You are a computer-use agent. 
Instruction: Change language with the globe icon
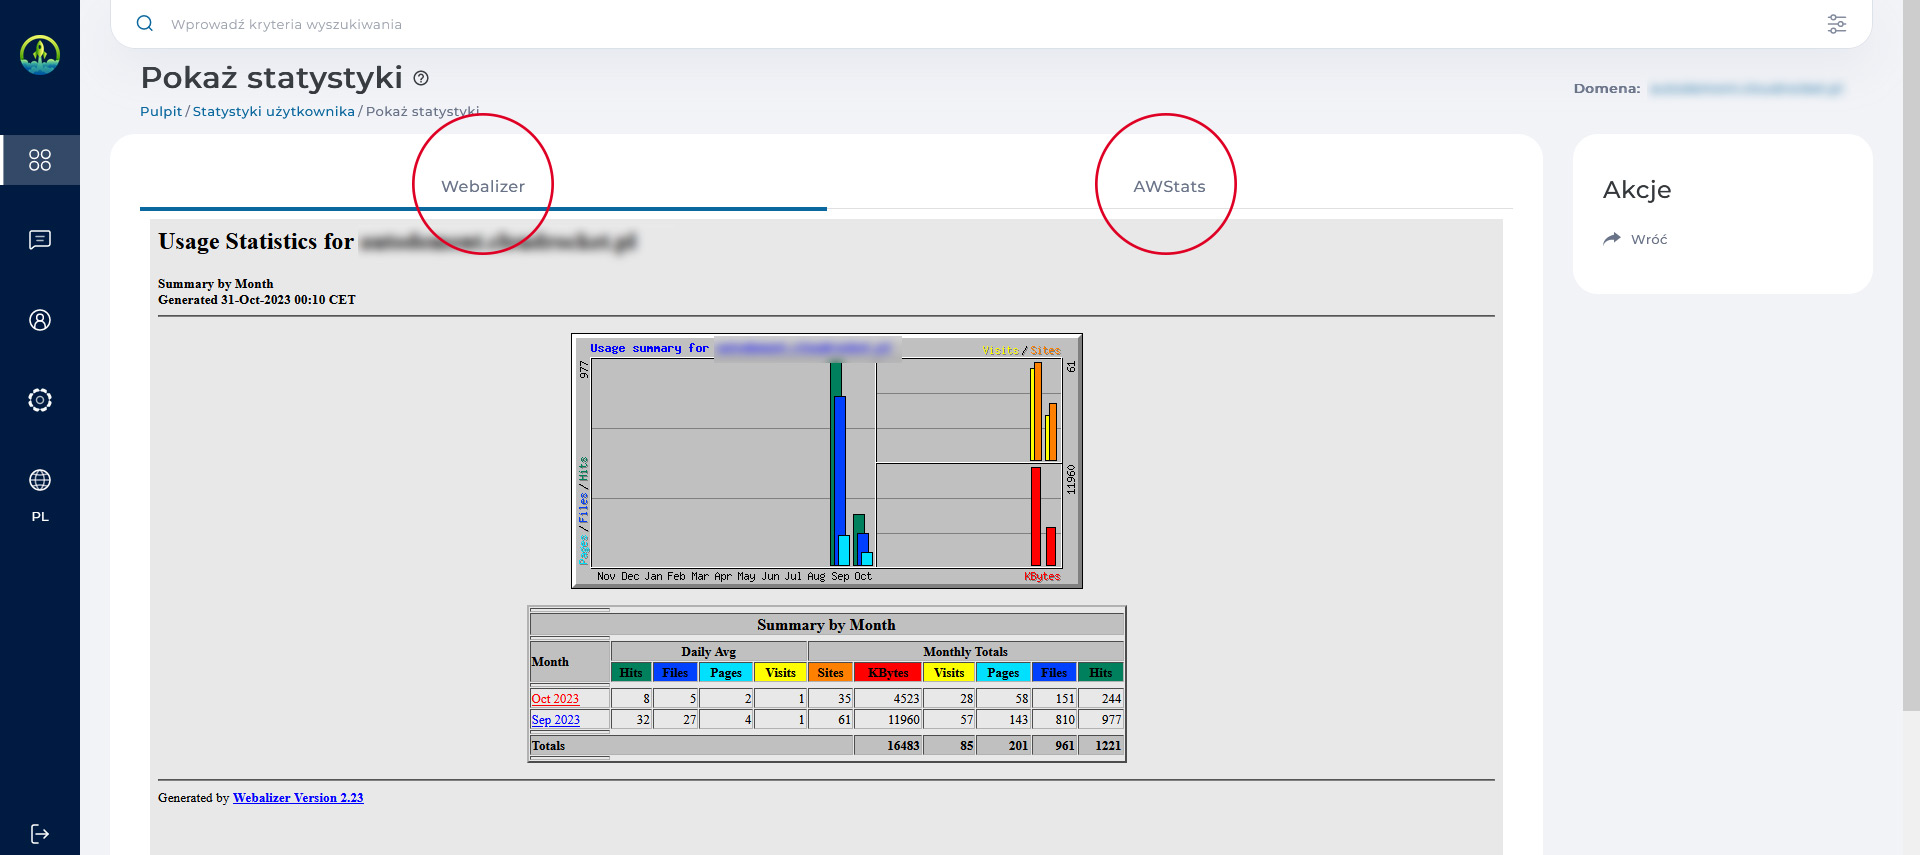[x=40, y=481]
